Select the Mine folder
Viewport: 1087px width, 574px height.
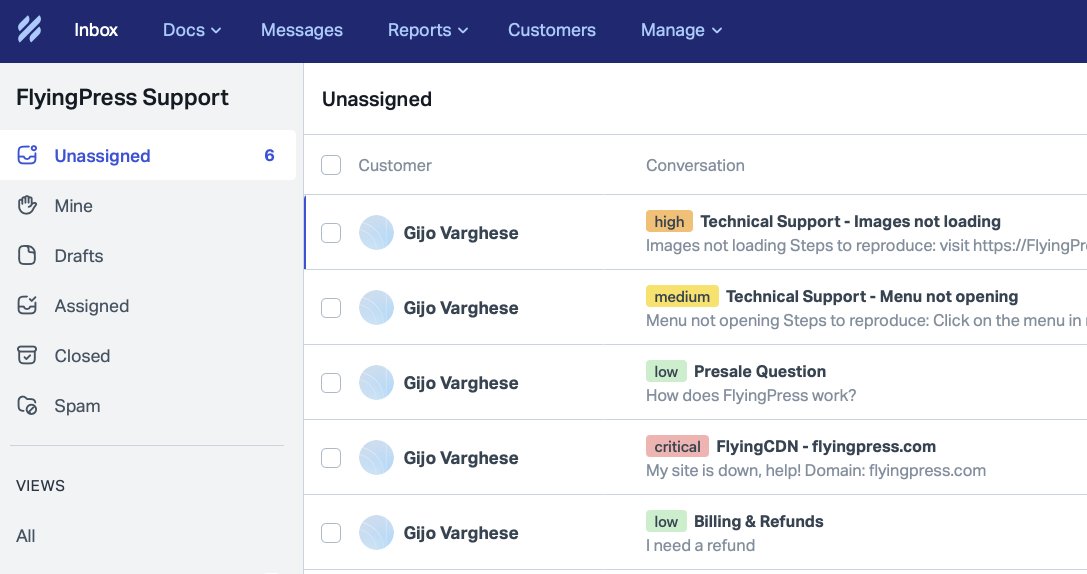pyautogui.click(x=148, y=206)
